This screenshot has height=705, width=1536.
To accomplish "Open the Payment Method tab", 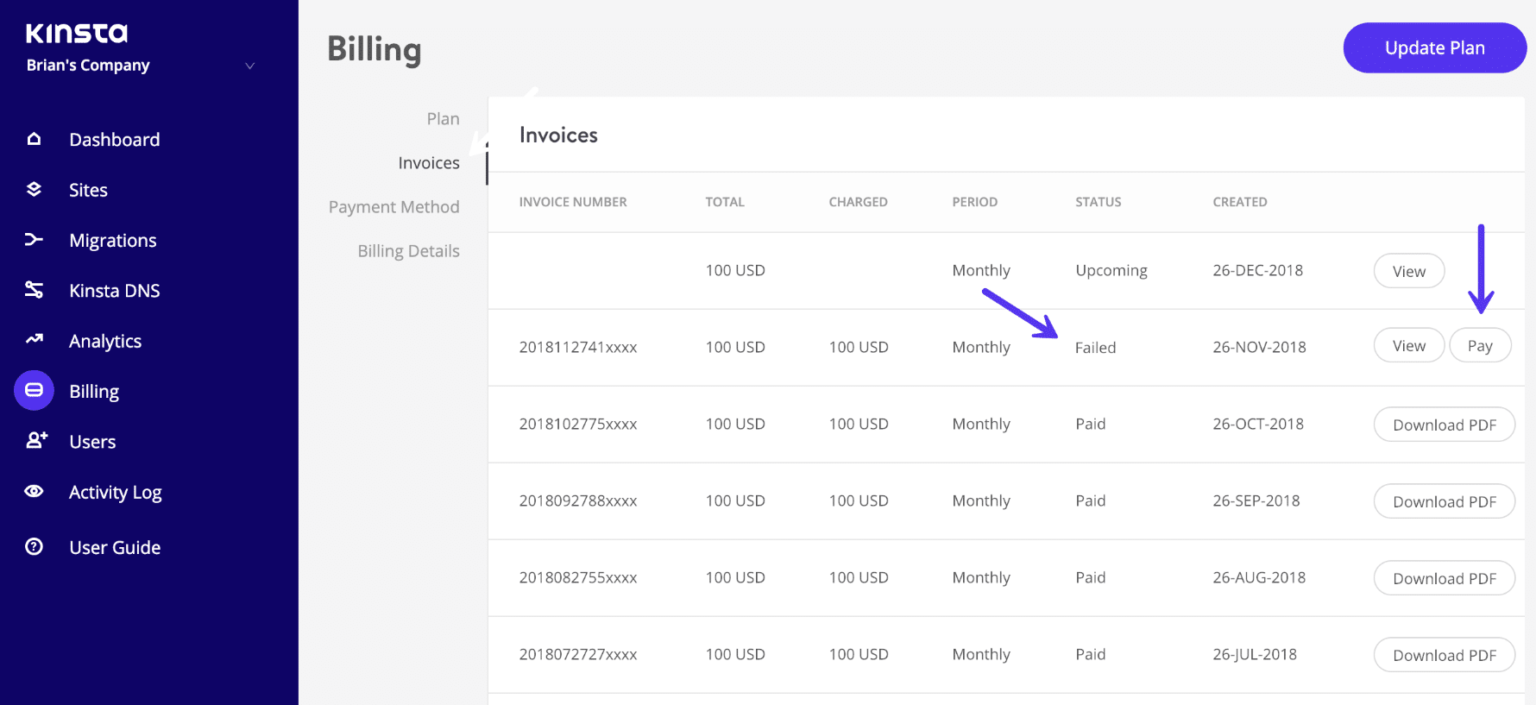I will click(394, 206).
